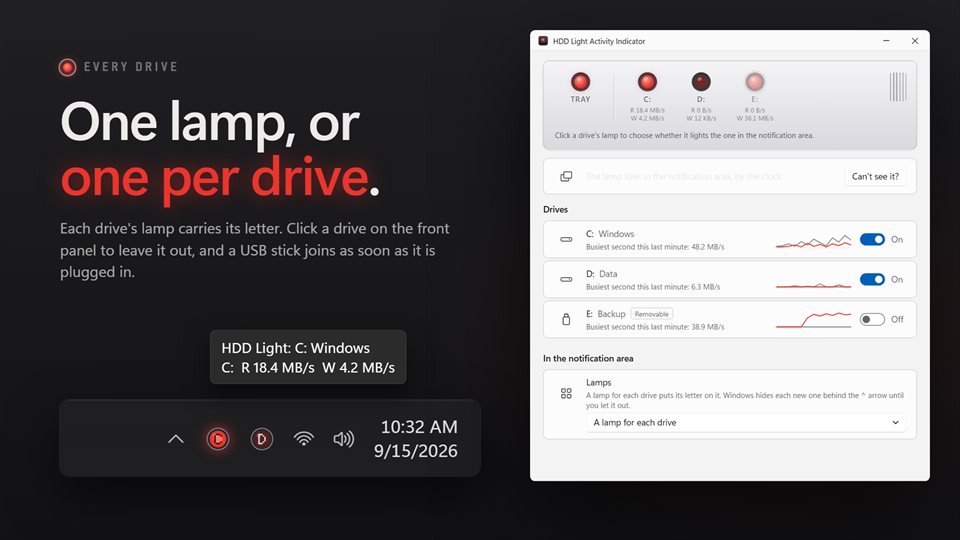
Task: Click the Removable badge on E: Backup
Action: (651, 314)
